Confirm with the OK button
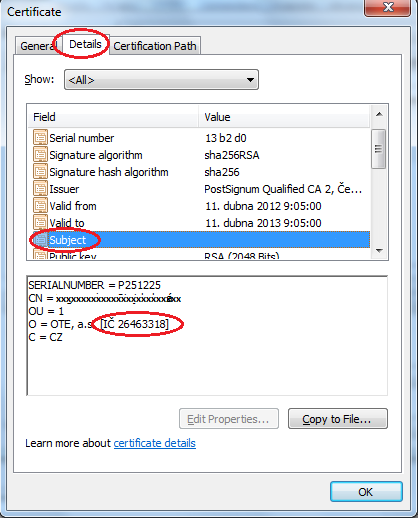This screenshot has height=518, width=418. coord(366,492)
